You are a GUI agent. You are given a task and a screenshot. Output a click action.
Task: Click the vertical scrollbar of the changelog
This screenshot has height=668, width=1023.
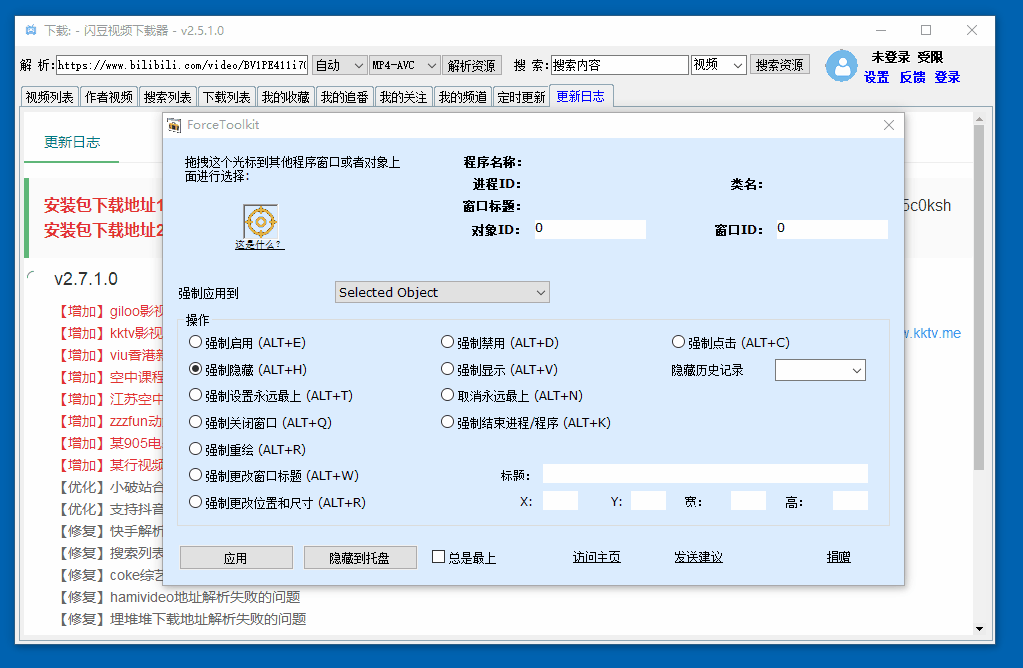coord(978,300)
